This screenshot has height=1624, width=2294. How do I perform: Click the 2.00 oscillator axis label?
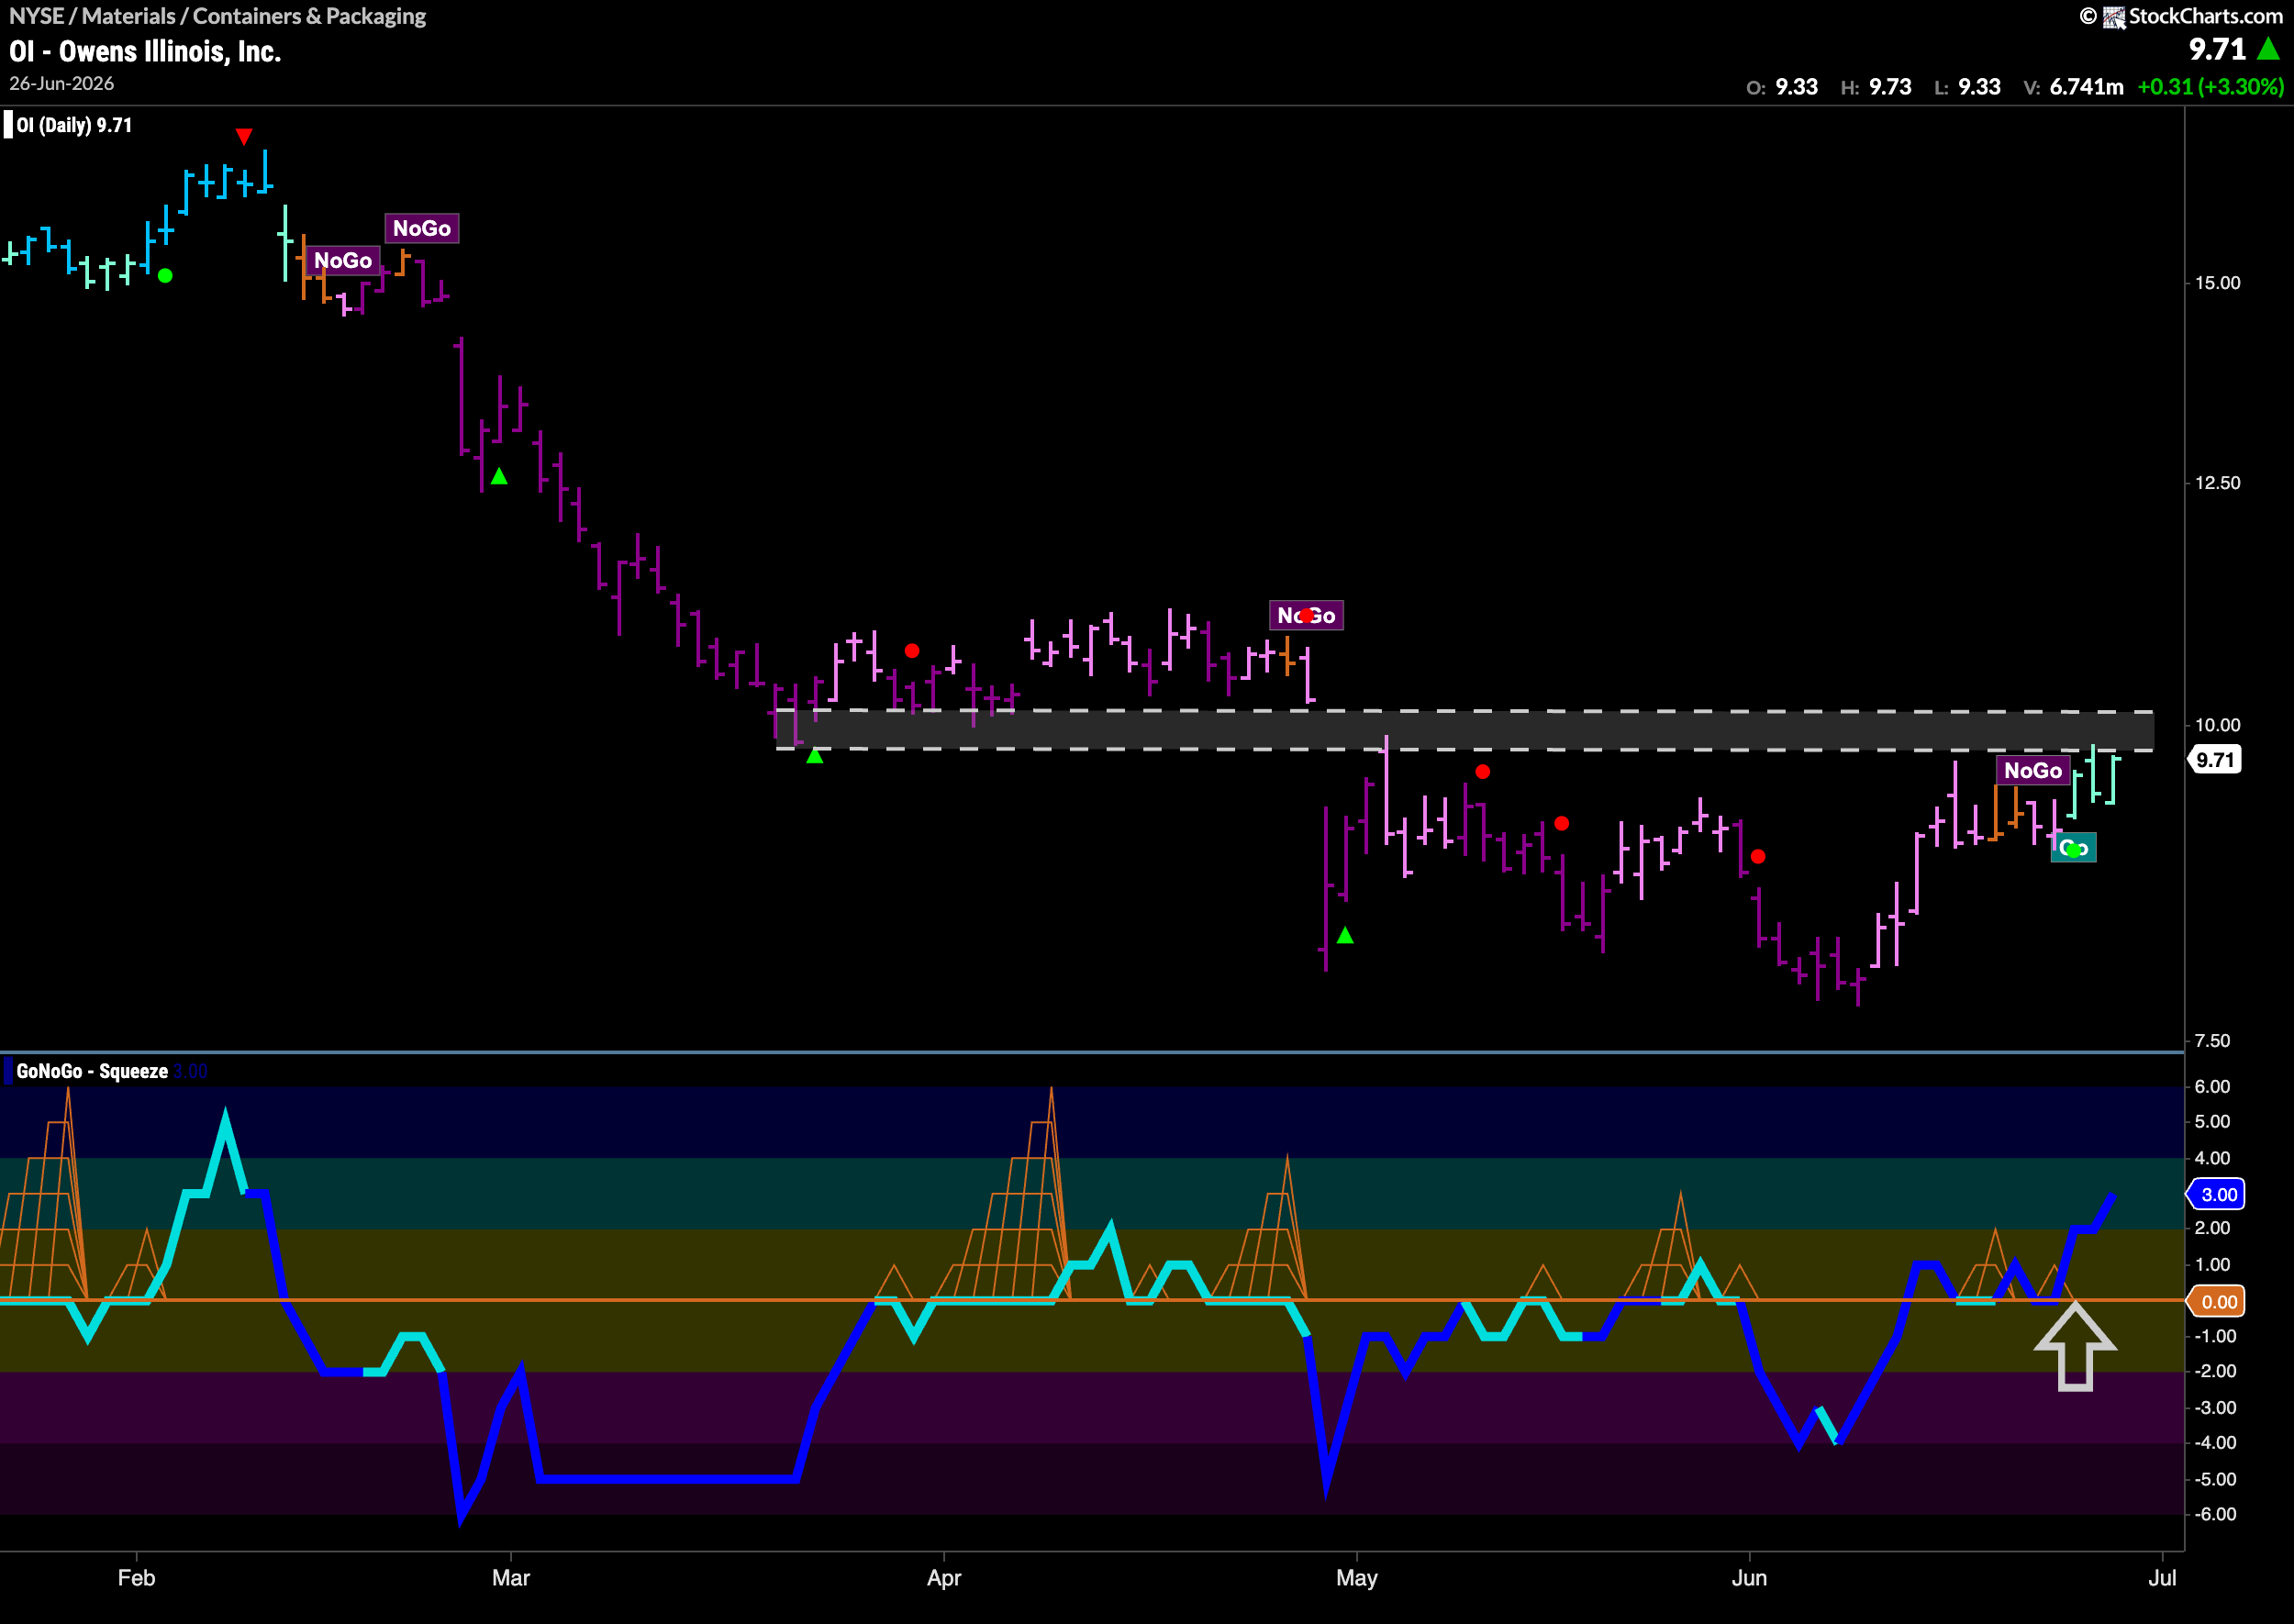coord(2212,1228)
